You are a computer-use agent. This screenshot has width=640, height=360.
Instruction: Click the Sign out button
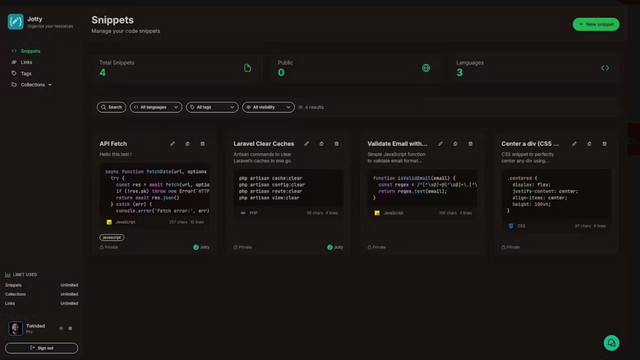[42, 348]
